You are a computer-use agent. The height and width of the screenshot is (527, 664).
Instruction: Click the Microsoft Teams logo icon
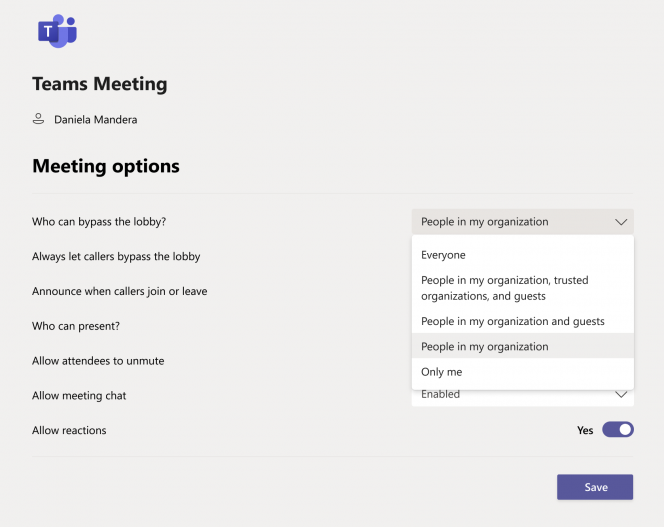tap(57, 31)
